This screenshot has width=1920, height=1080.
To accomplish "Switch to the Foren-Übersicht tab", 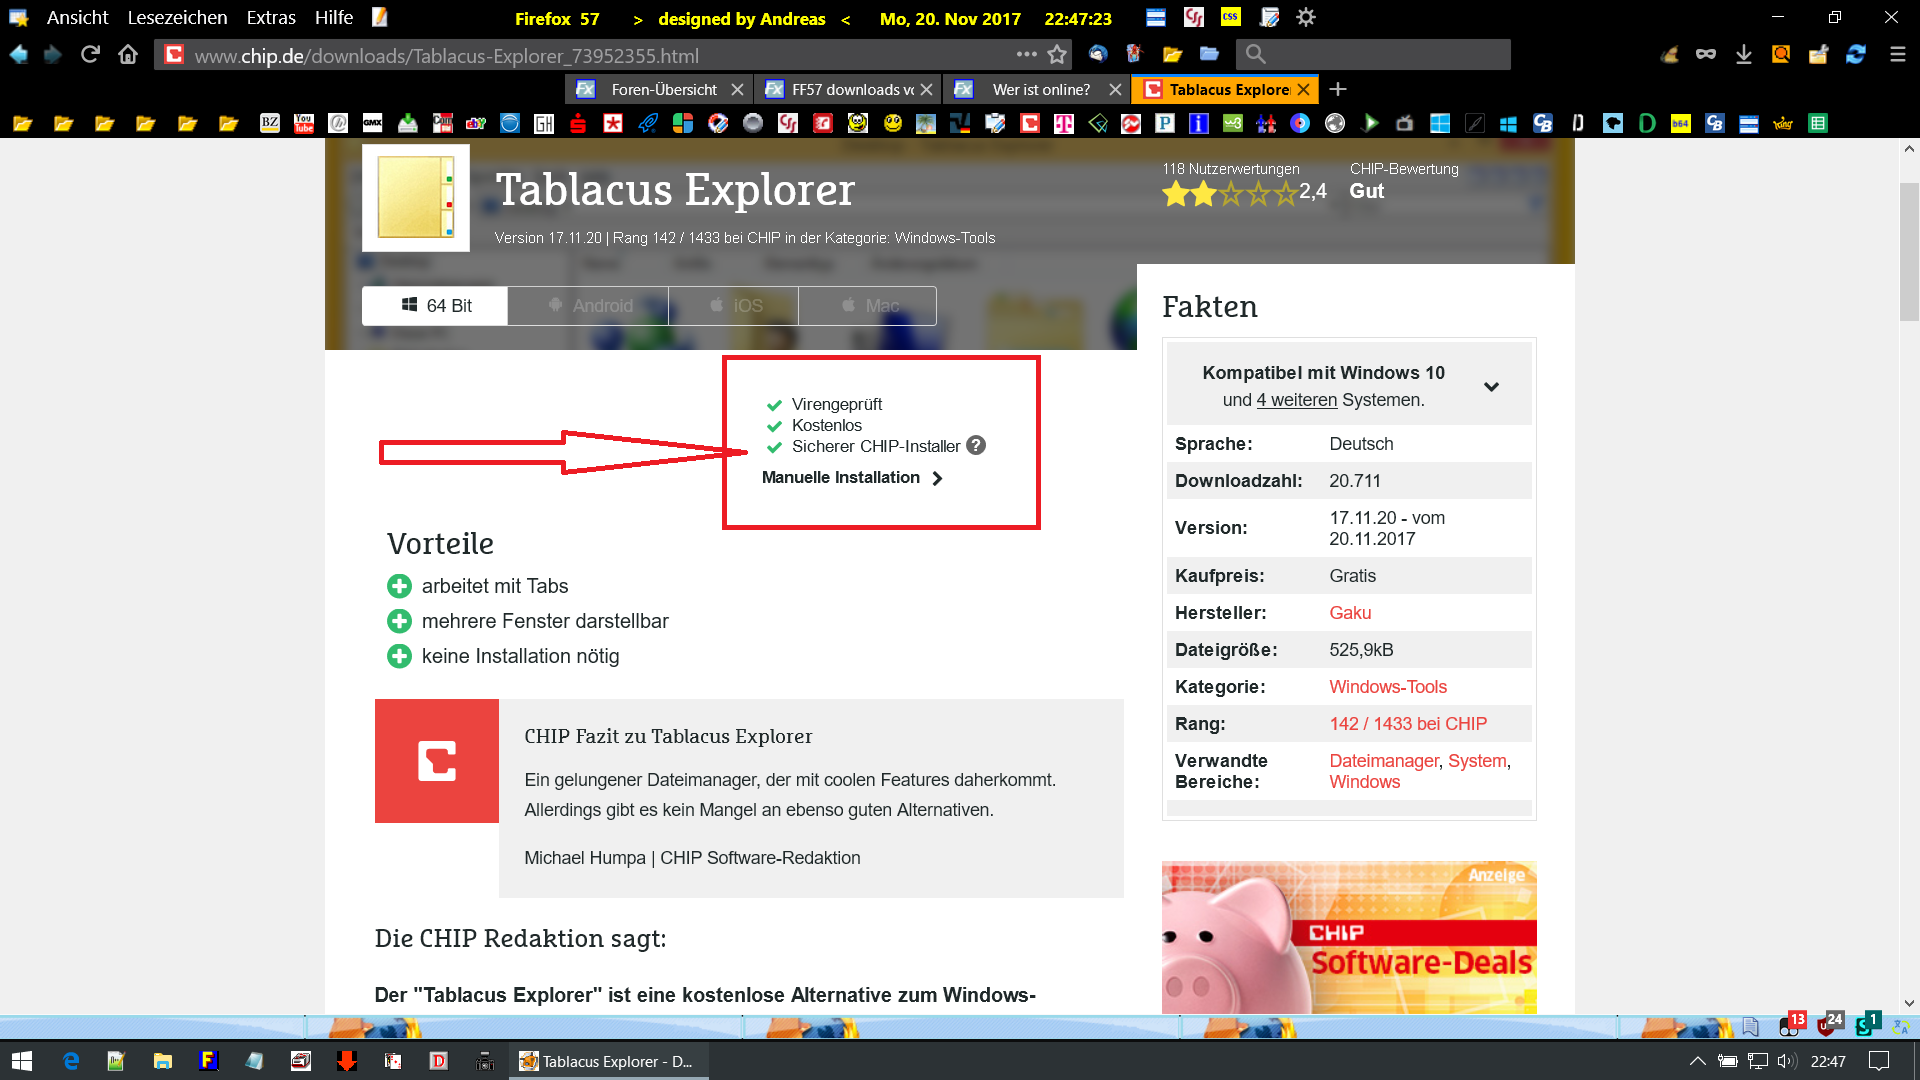I will coord(663,89).
